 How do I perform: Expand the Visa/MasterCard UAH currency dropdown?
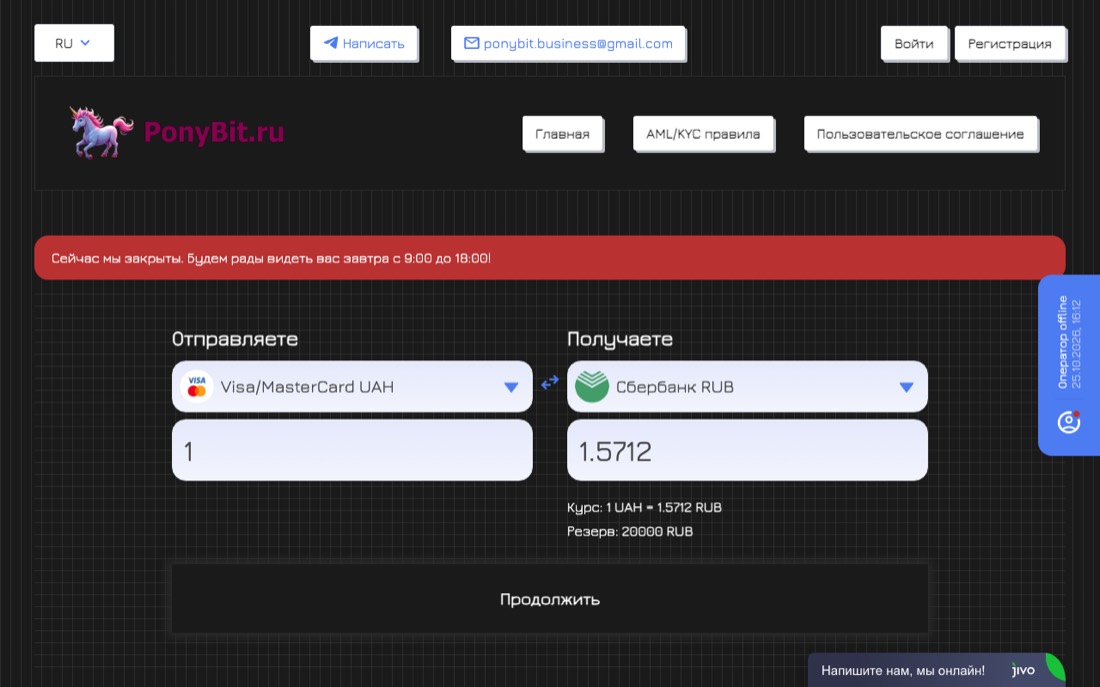352,387
